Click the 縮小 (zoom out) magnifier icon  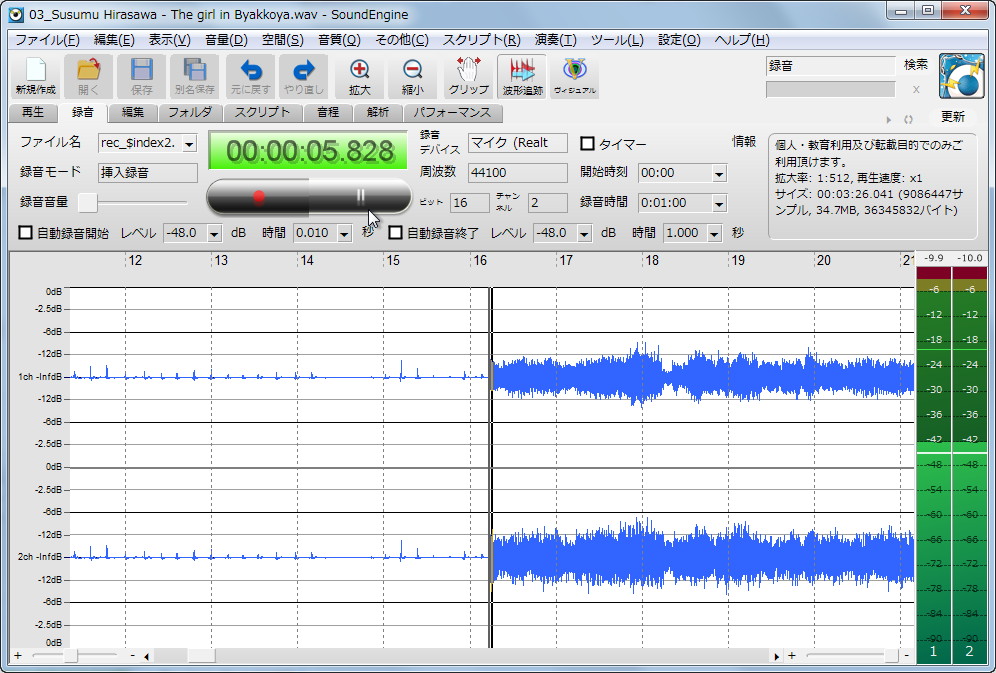tap(412, 76)
